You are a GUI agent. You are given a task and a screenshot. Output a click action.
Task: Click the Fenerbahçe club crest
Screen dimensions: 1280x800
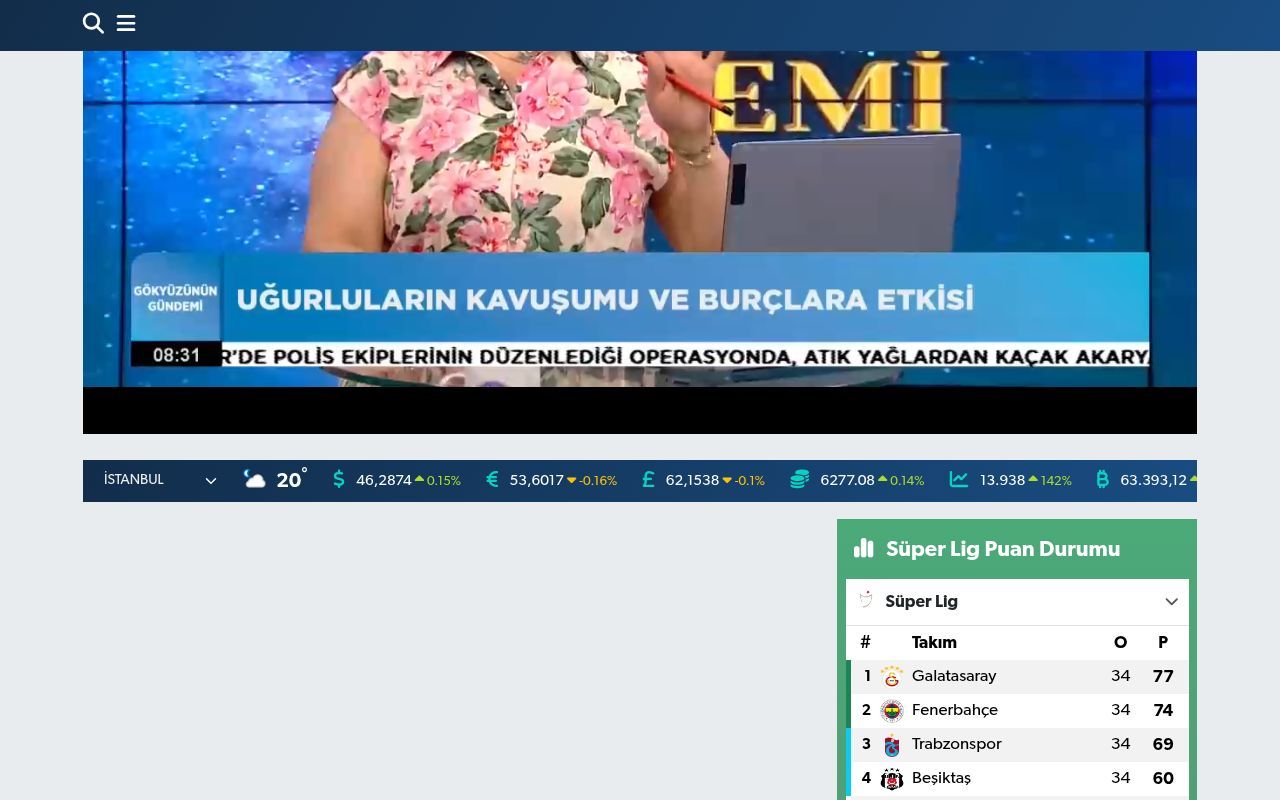[892, 711]
